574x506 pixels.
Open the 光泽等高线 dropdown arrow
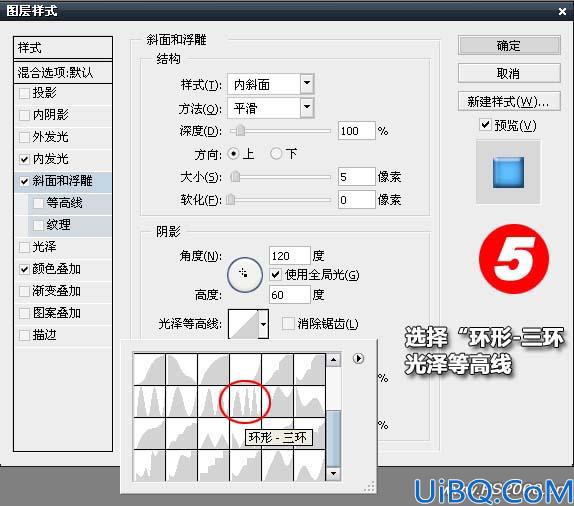263,324
